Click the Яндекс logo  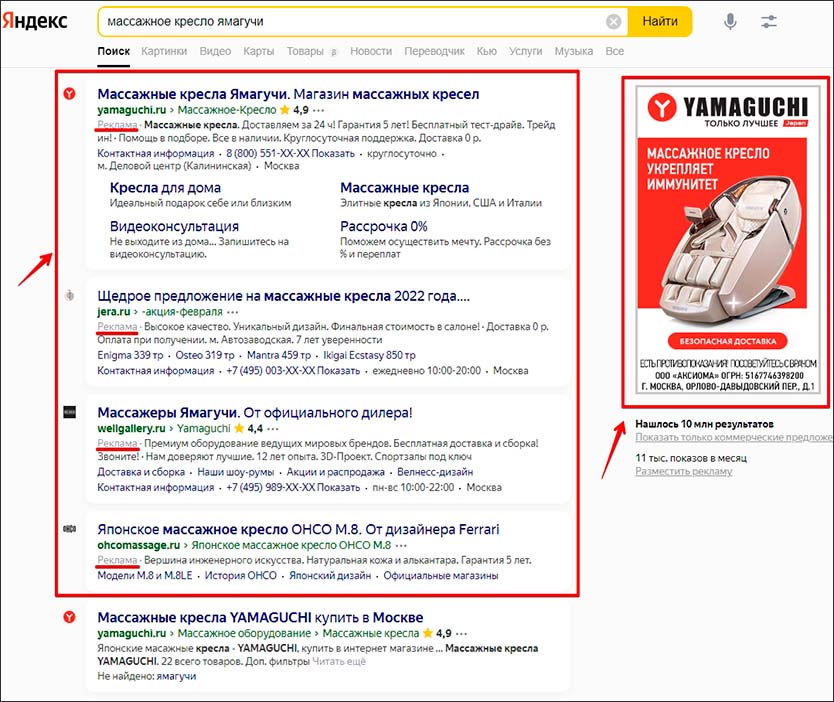35,21
